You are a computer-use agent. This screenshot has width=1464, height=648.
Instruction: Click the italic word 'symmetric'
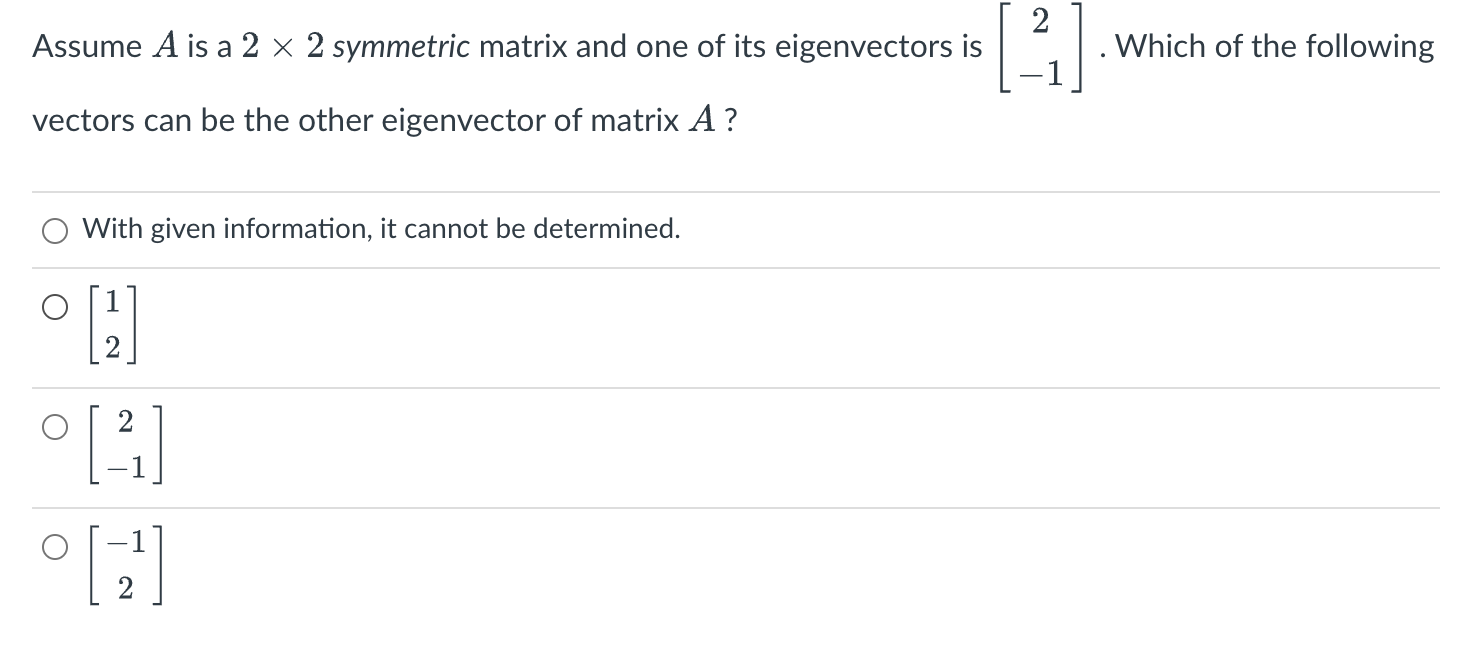click(x=401, y=47)
